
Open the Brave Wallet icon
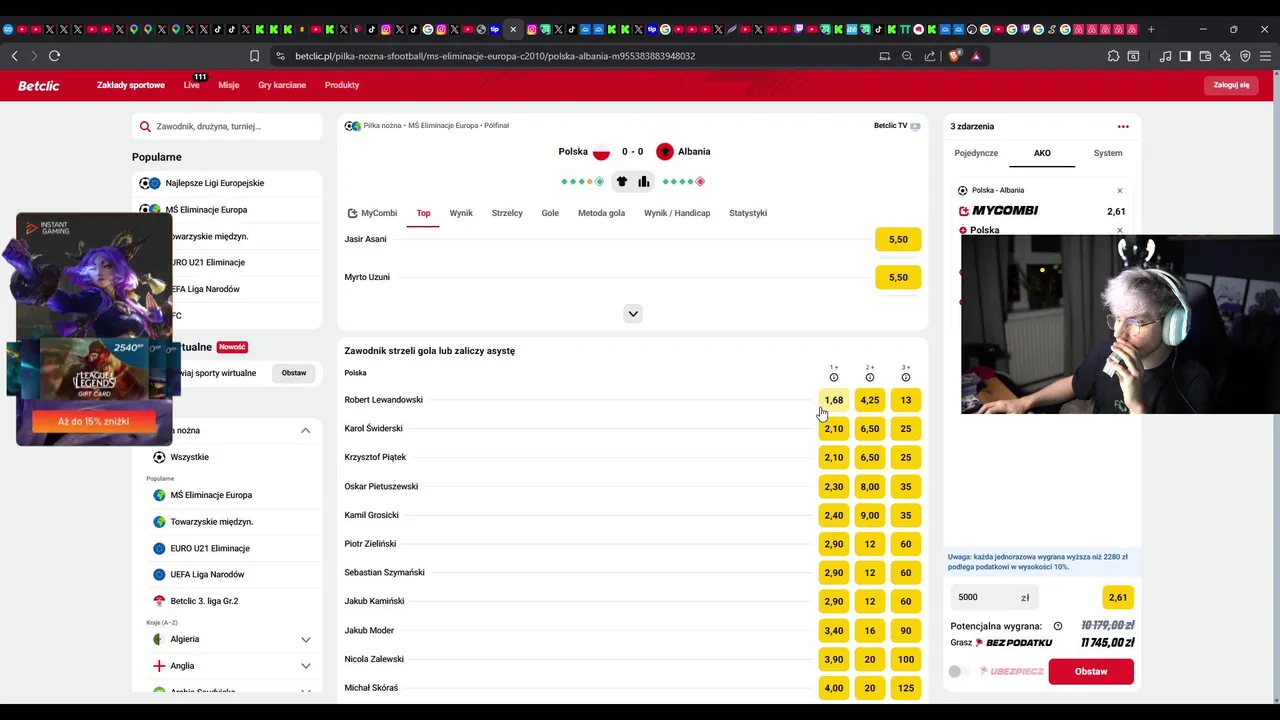pyautogui.click(x=1205, y=56)
